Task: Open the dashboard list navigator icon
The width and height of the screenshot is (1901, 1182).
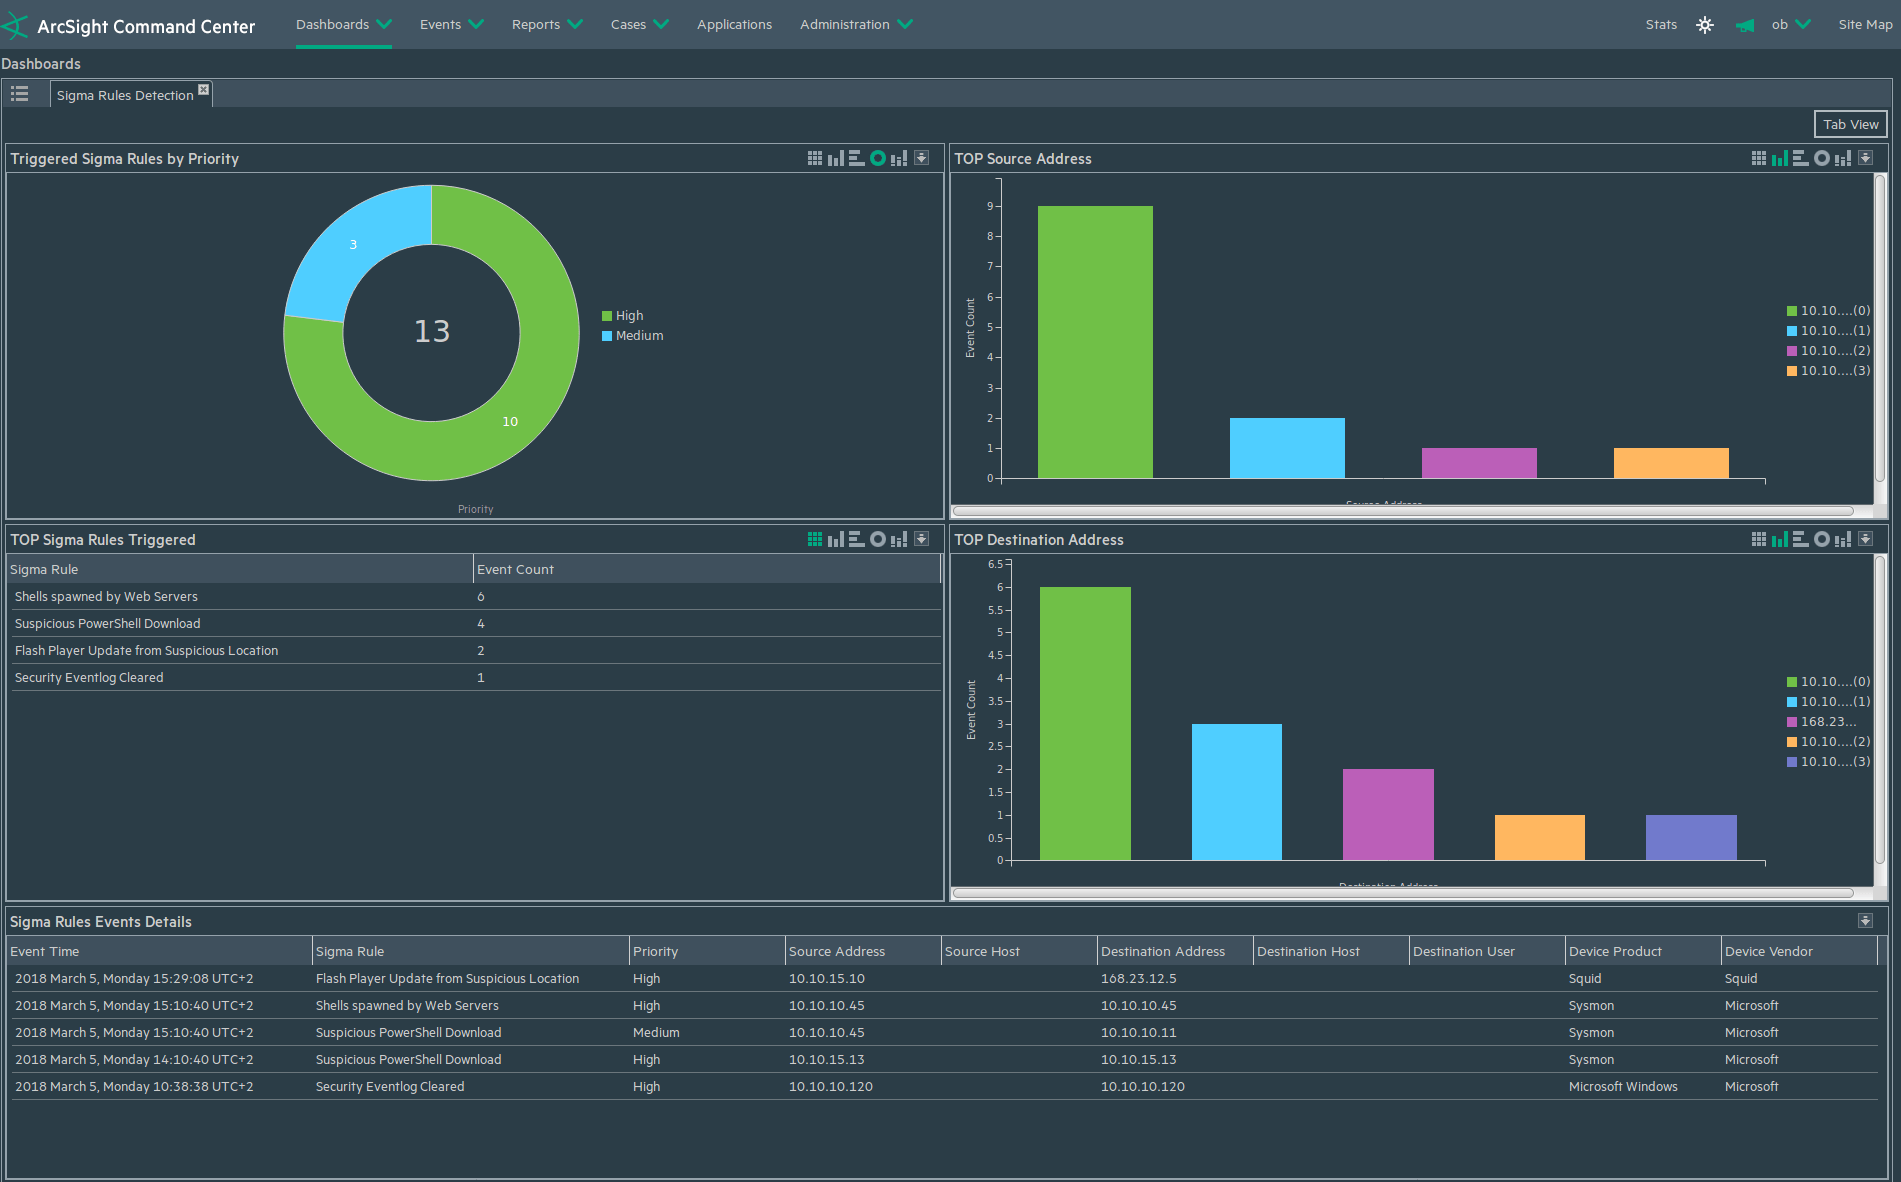Action: point(20,94)
